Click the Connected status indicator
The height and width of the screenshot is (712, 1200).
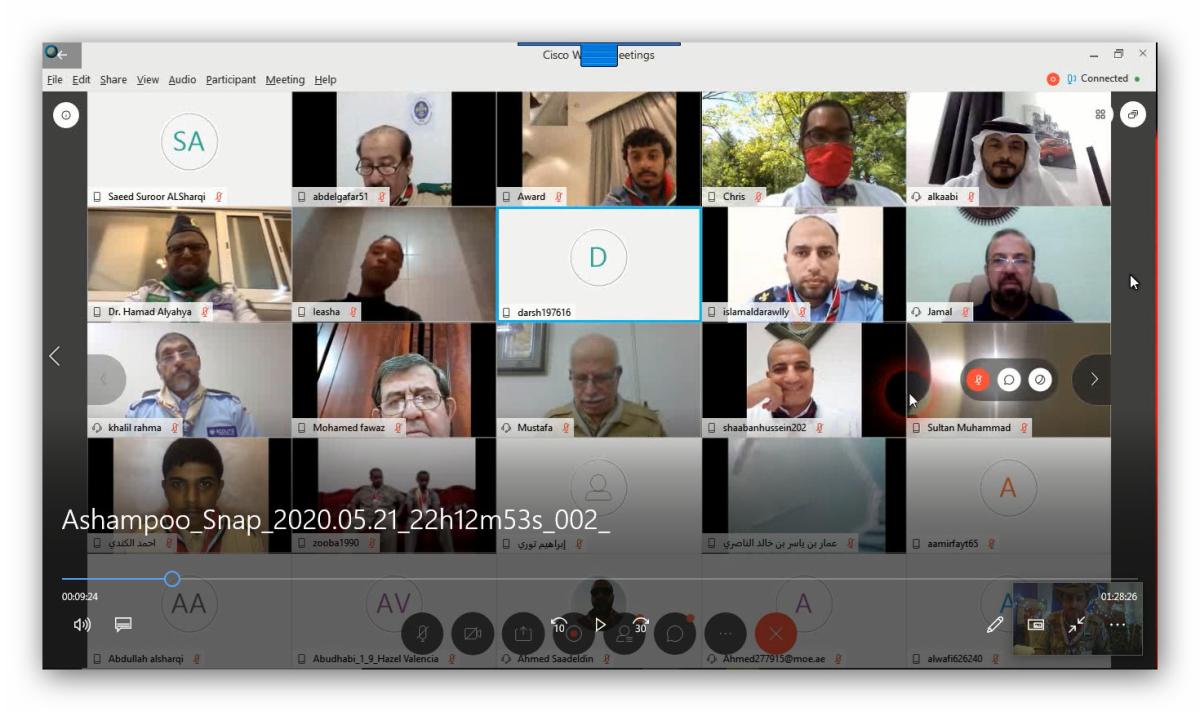tap(1103, 79)
